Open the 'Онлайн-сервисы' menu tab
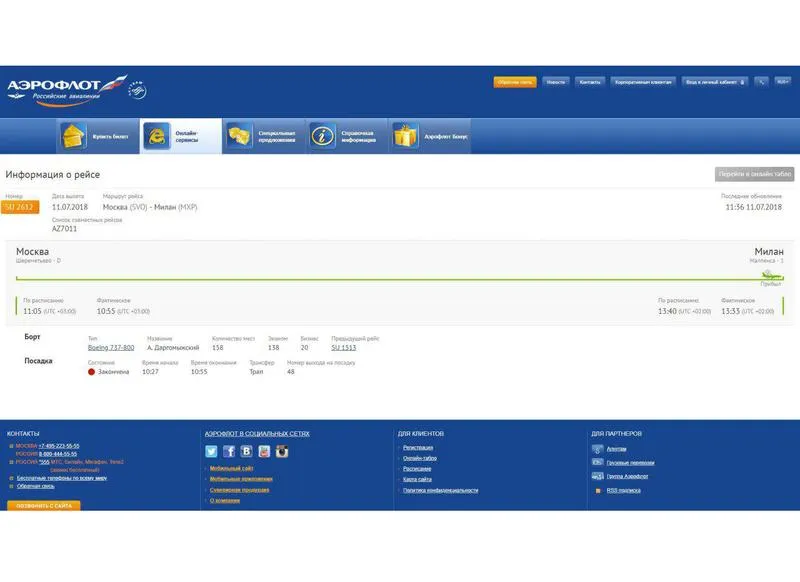The image size is (800, 582). [181, 136]
